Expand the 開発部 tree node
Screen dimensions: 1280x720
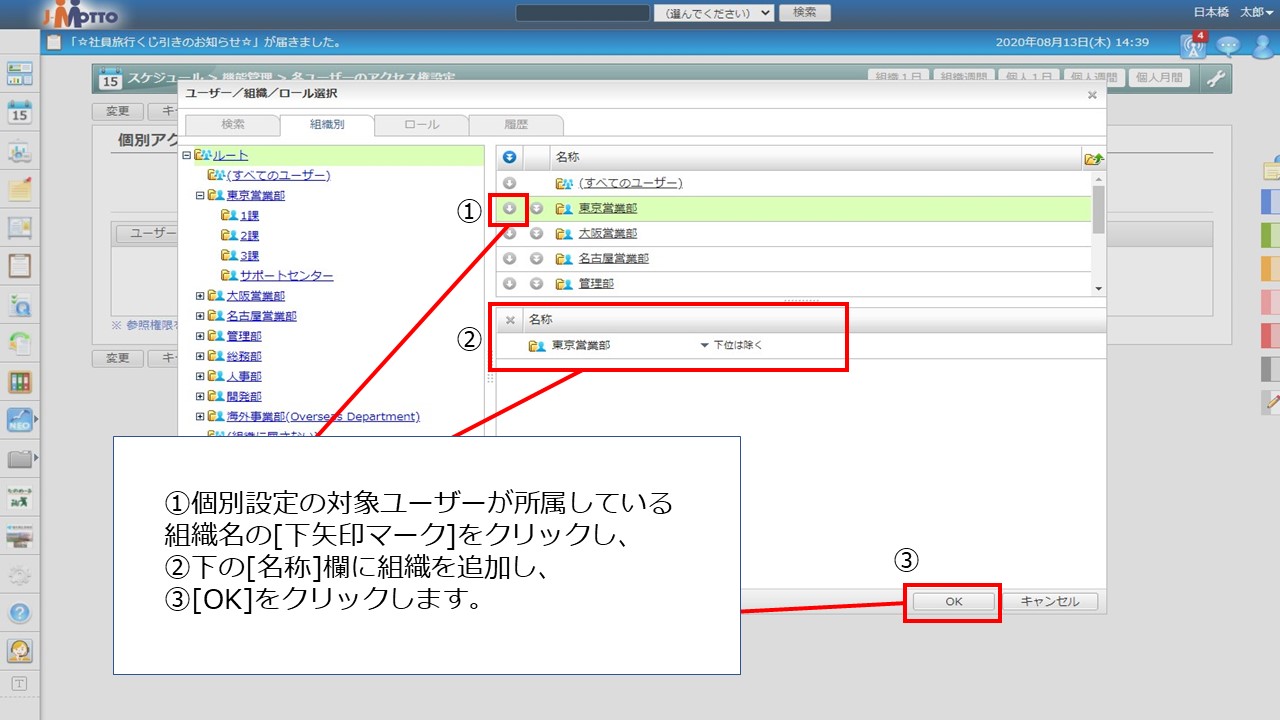click(200, 396)
